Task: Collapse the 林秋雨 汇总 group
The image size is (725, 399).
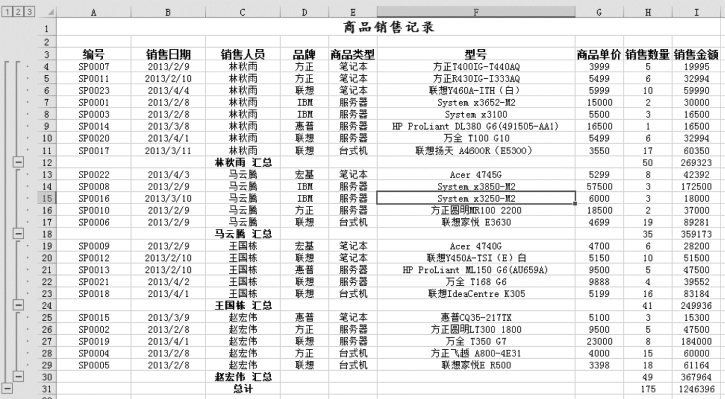Action: [x=18, y=162]
